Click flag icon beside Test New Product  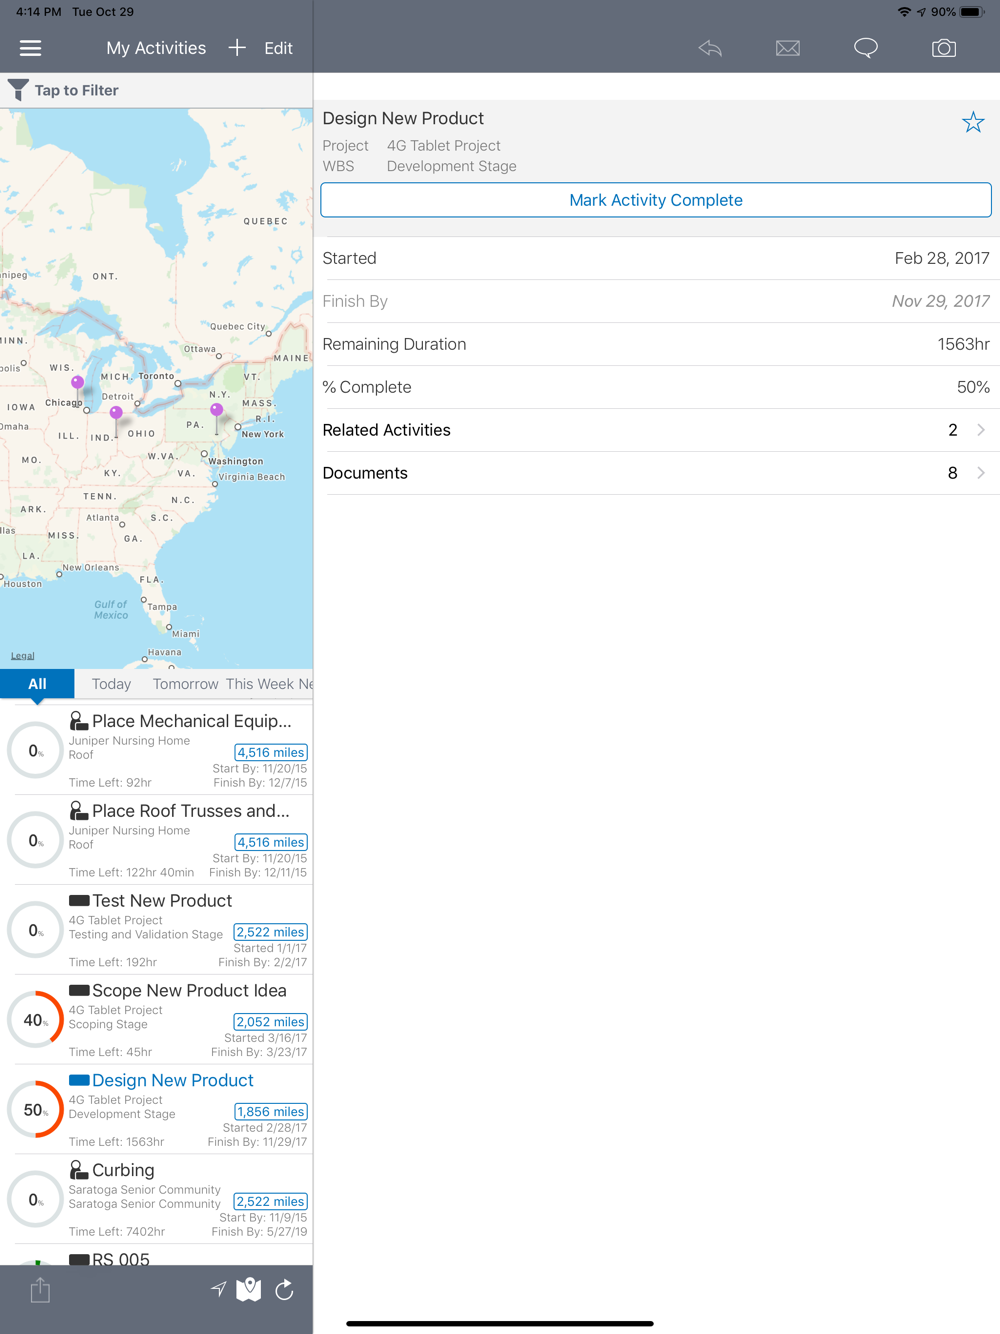click(79, 901)
